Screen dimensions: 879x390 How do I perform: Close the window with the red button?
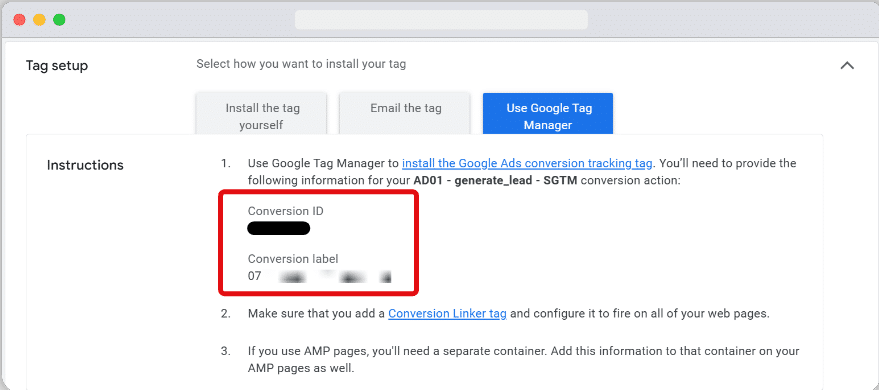[x=20, y=20]
